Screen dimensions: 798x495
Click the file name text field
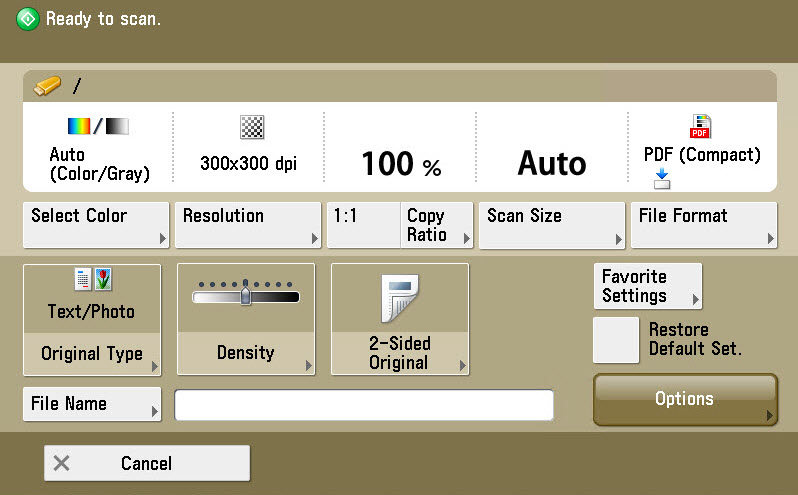coord(364,405)
